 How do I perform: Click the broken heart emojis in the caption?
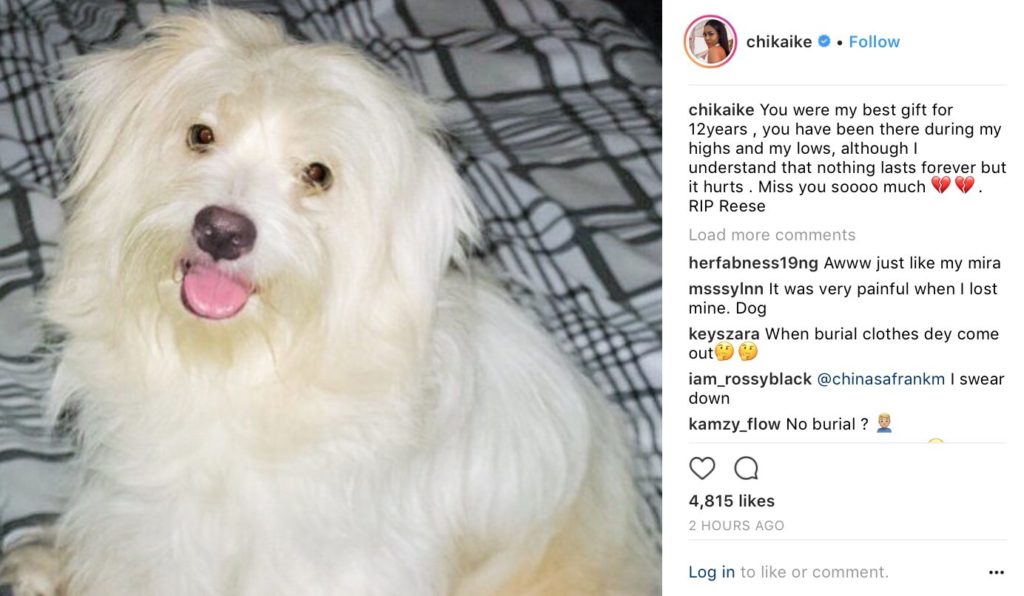click(952, 185)
